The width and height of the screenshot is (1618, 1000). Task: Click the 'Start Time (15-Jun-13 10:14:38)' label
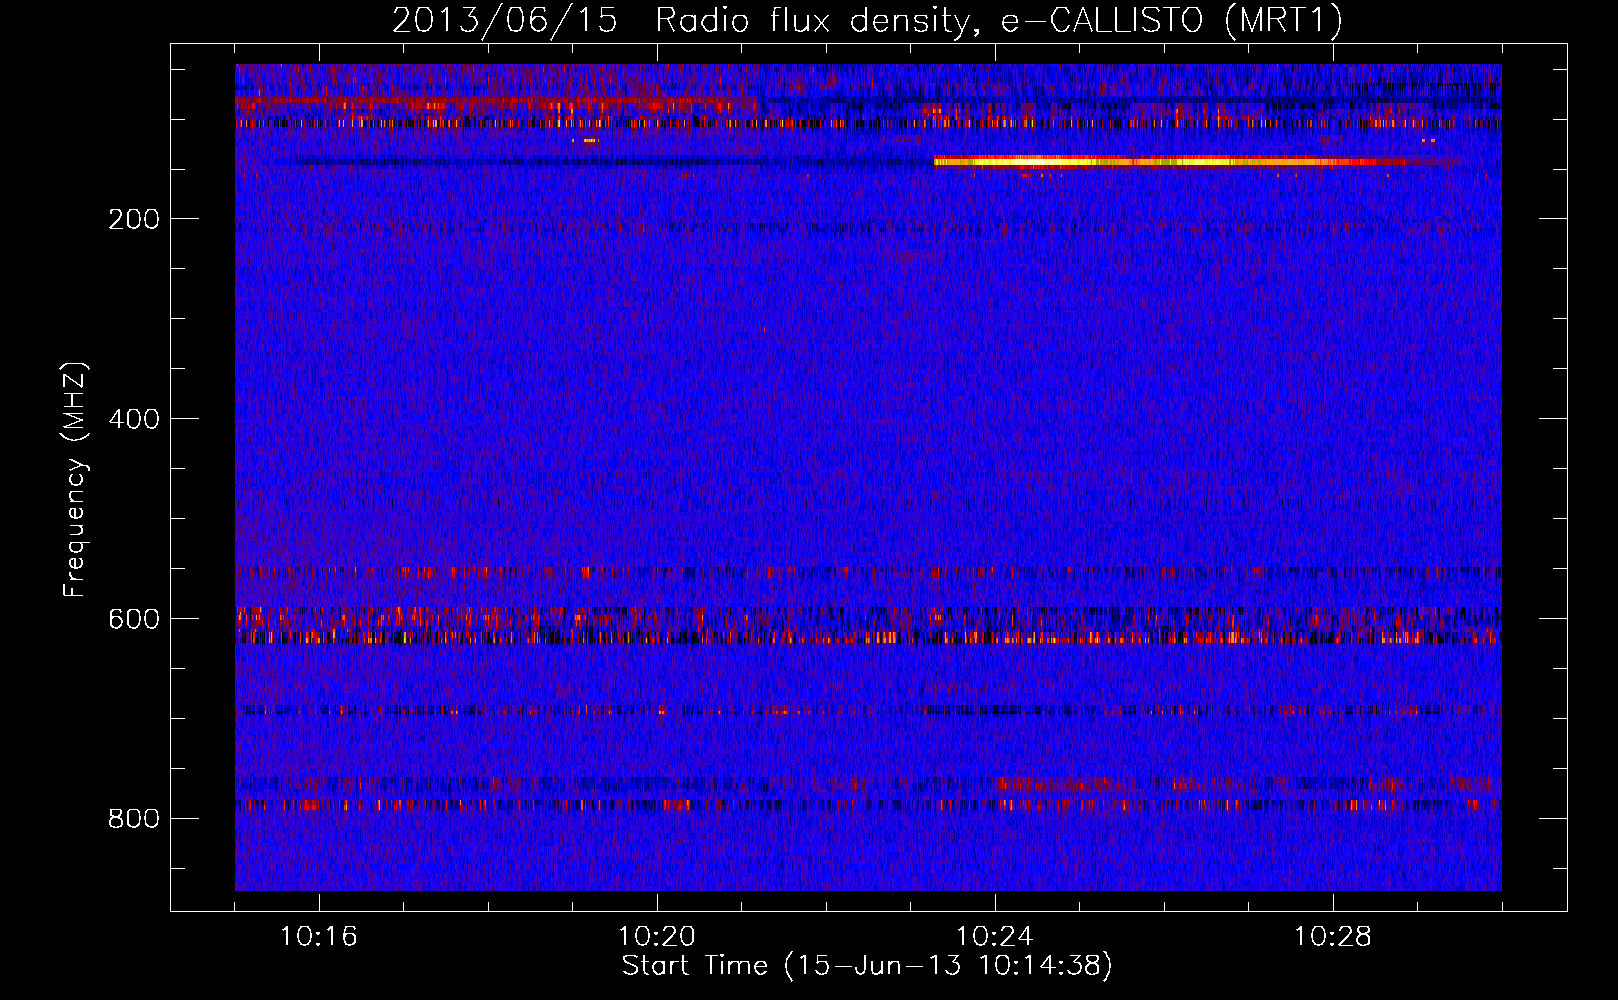(867, 966)
